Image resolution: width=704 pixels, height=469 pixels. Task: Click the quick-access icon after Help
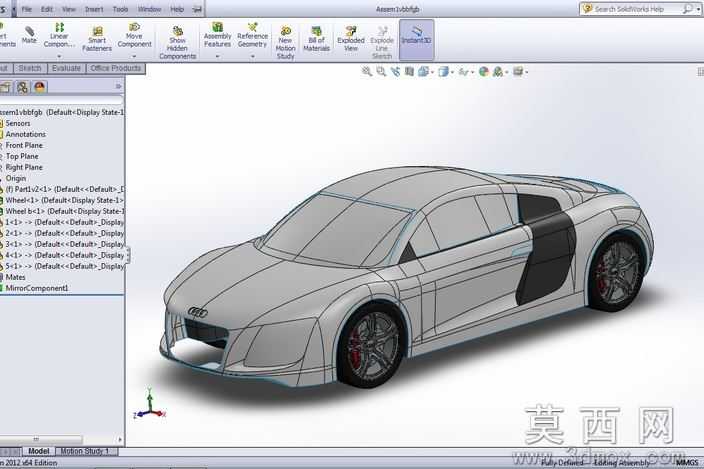[x=197, y=9]
